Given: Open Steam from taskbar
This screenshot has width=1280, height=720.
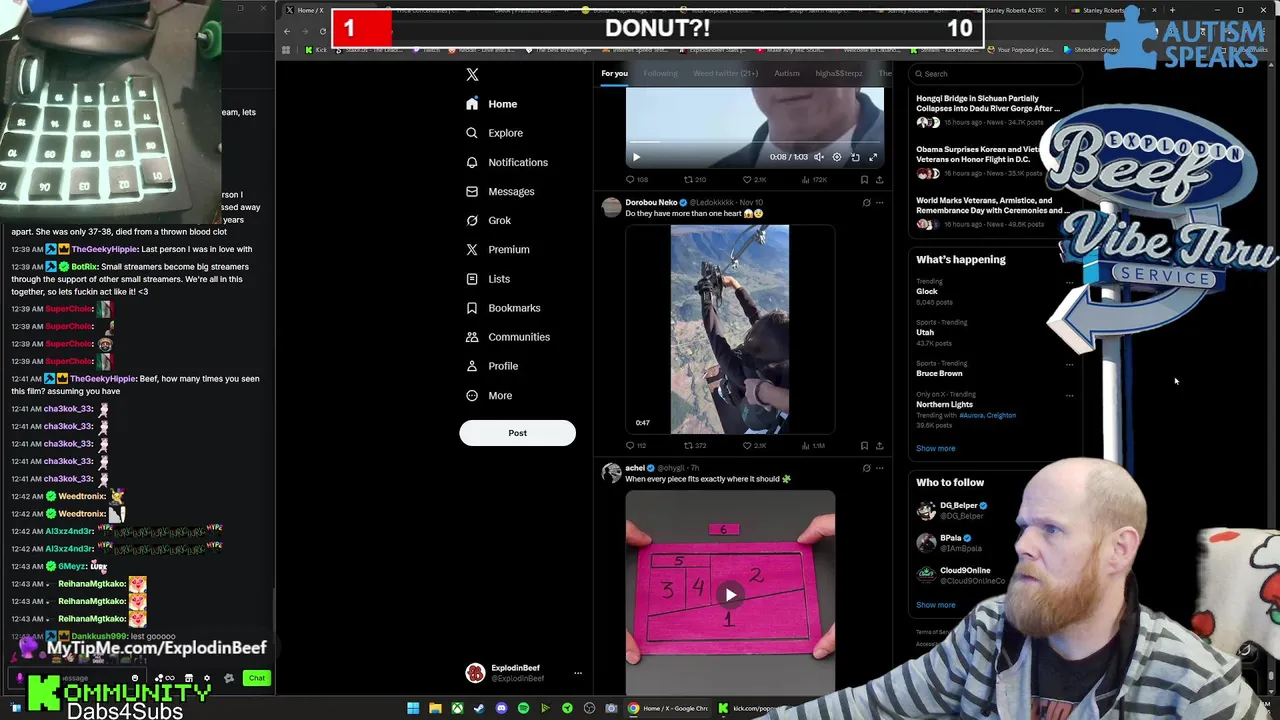Looking at the screenshot, I should pos(479,708).
